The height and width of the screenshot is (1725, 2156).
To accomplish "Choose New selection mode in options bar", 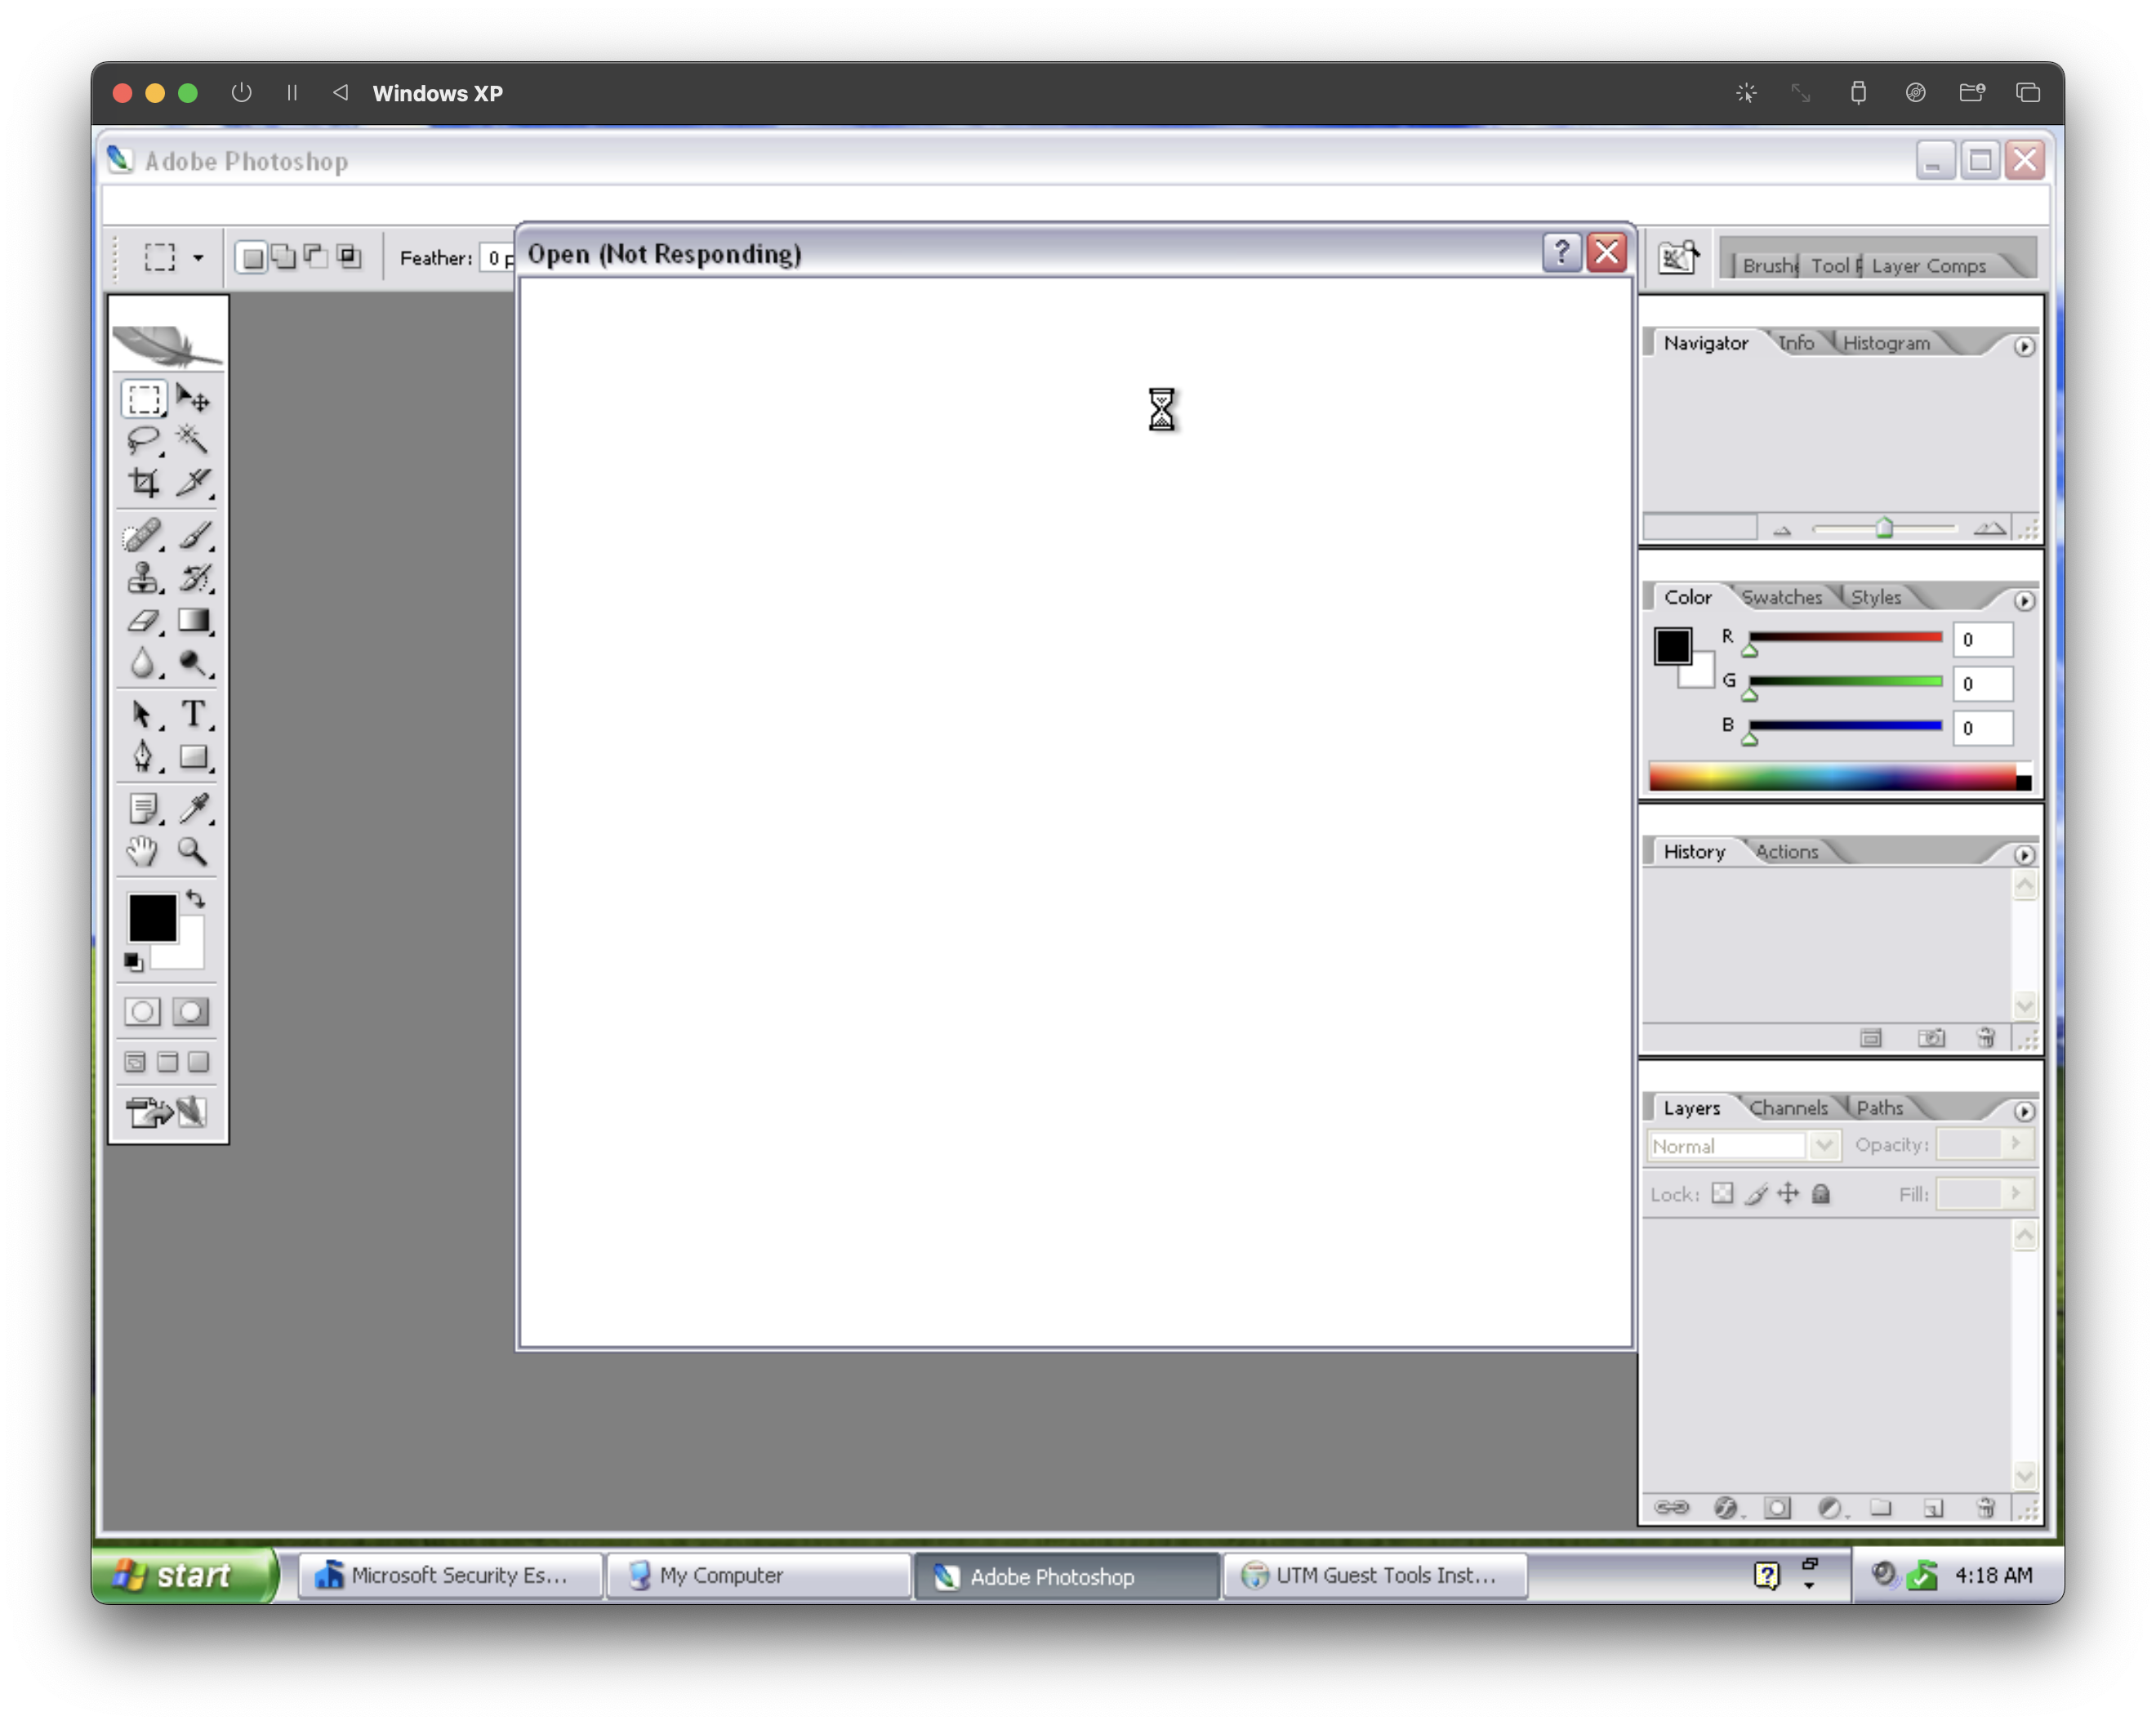I will click(x=253, y=258).
